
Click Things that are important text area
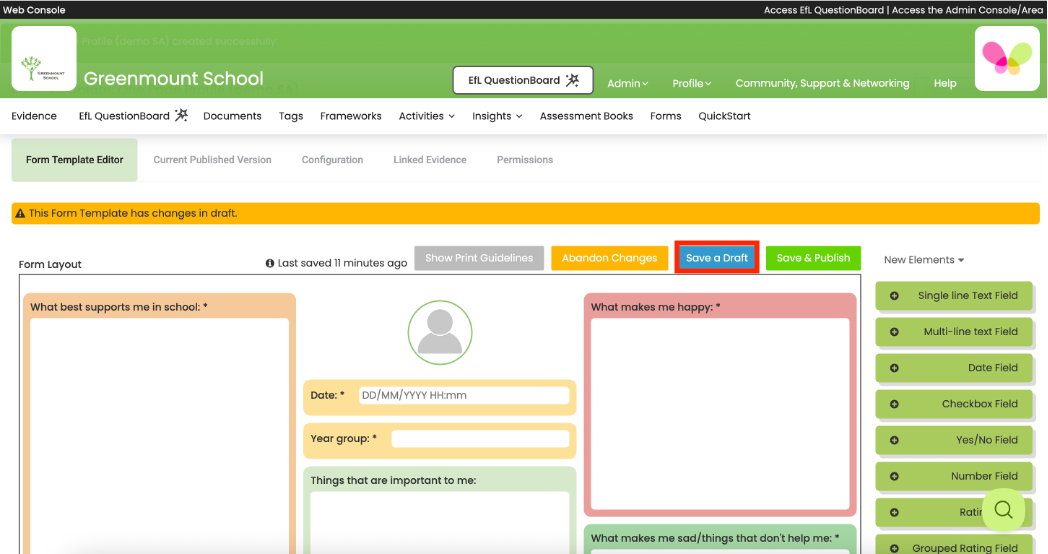[440, 523]
